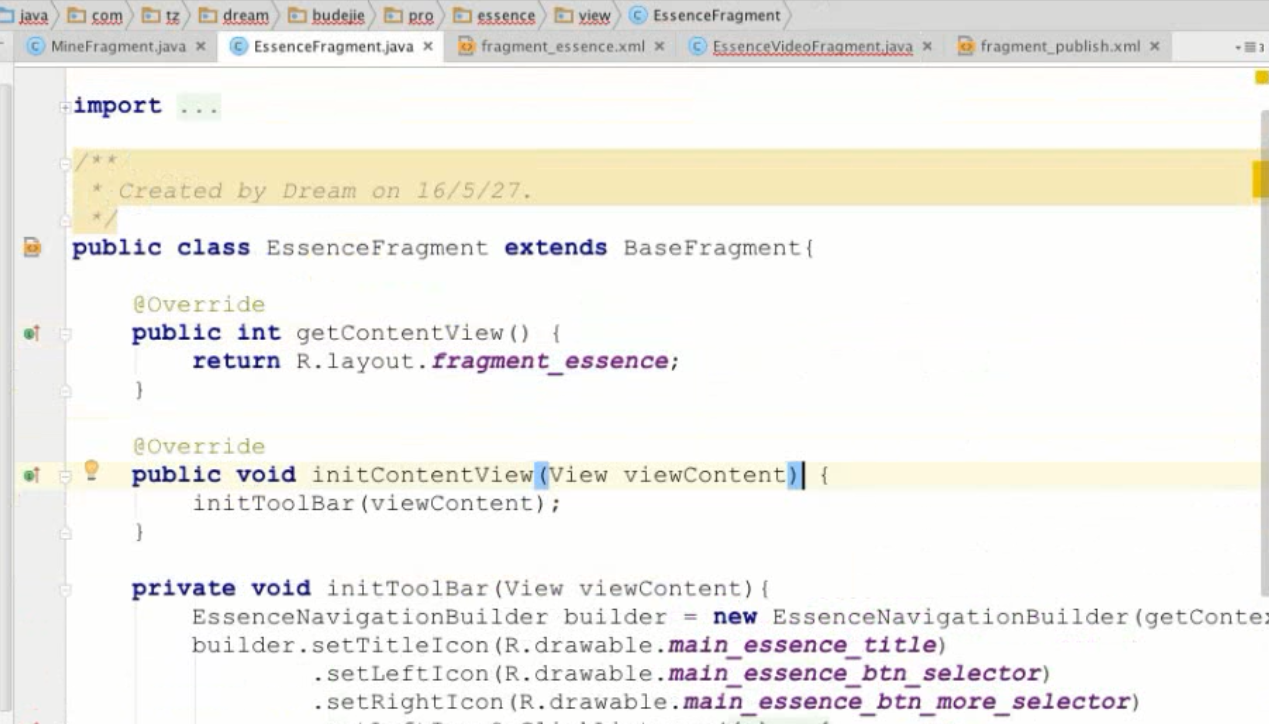1269x724 pixels.
Task: Close the EssenceFragment.java tab
Action: tap(427, 46)
